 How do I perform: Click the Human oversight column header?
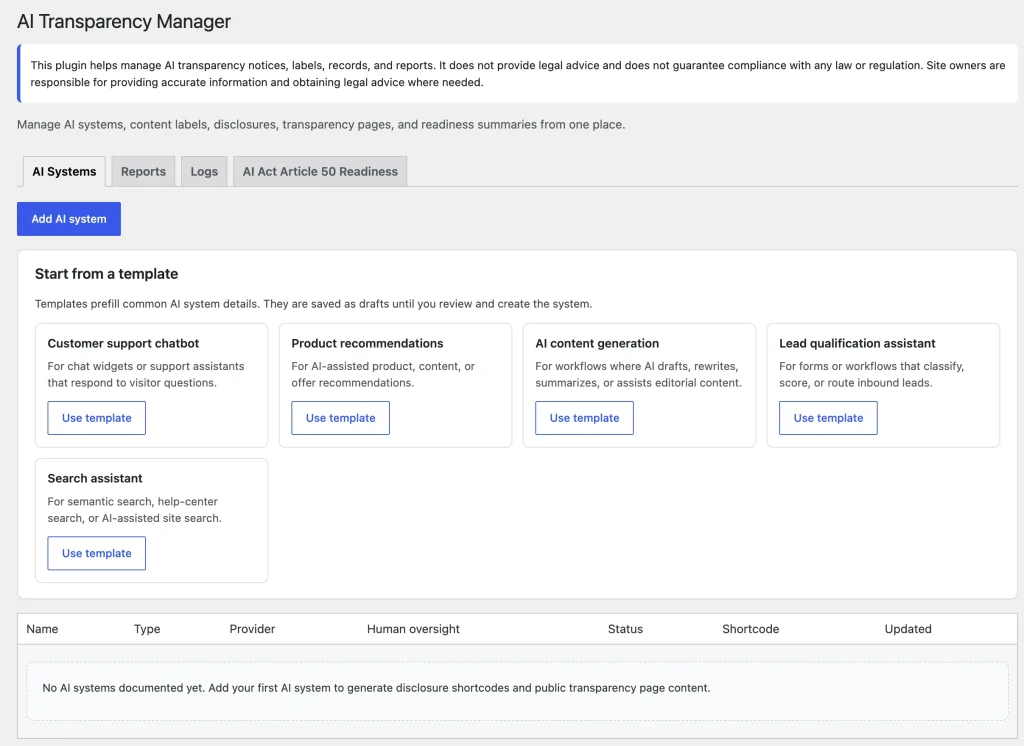pos(413,629)
